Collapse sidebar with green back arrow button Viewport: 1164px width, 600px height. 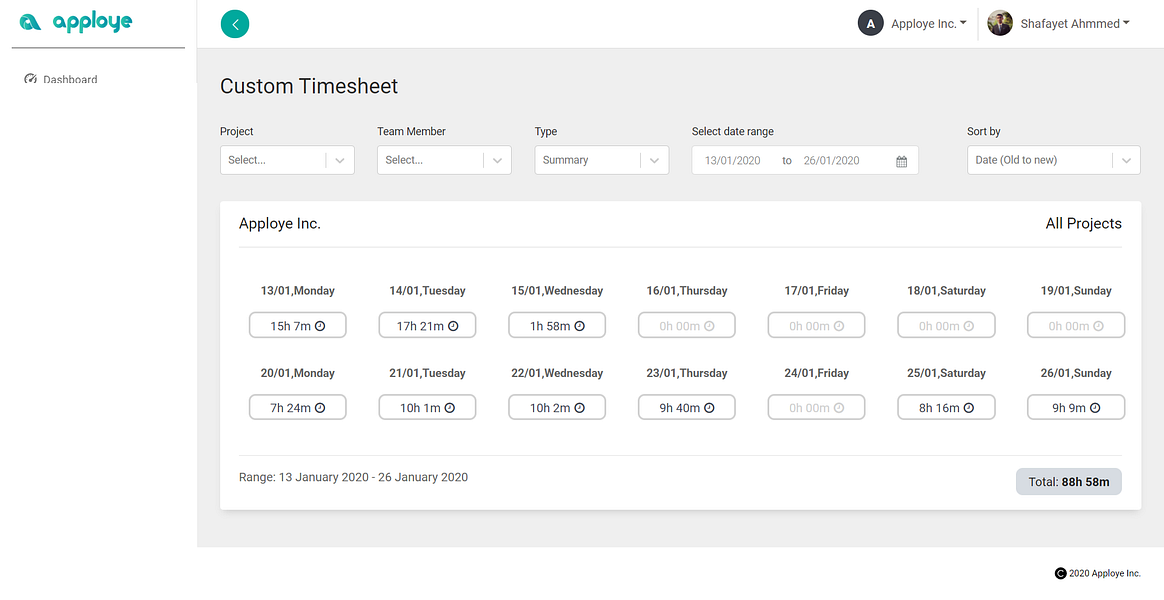coord(235,25)
